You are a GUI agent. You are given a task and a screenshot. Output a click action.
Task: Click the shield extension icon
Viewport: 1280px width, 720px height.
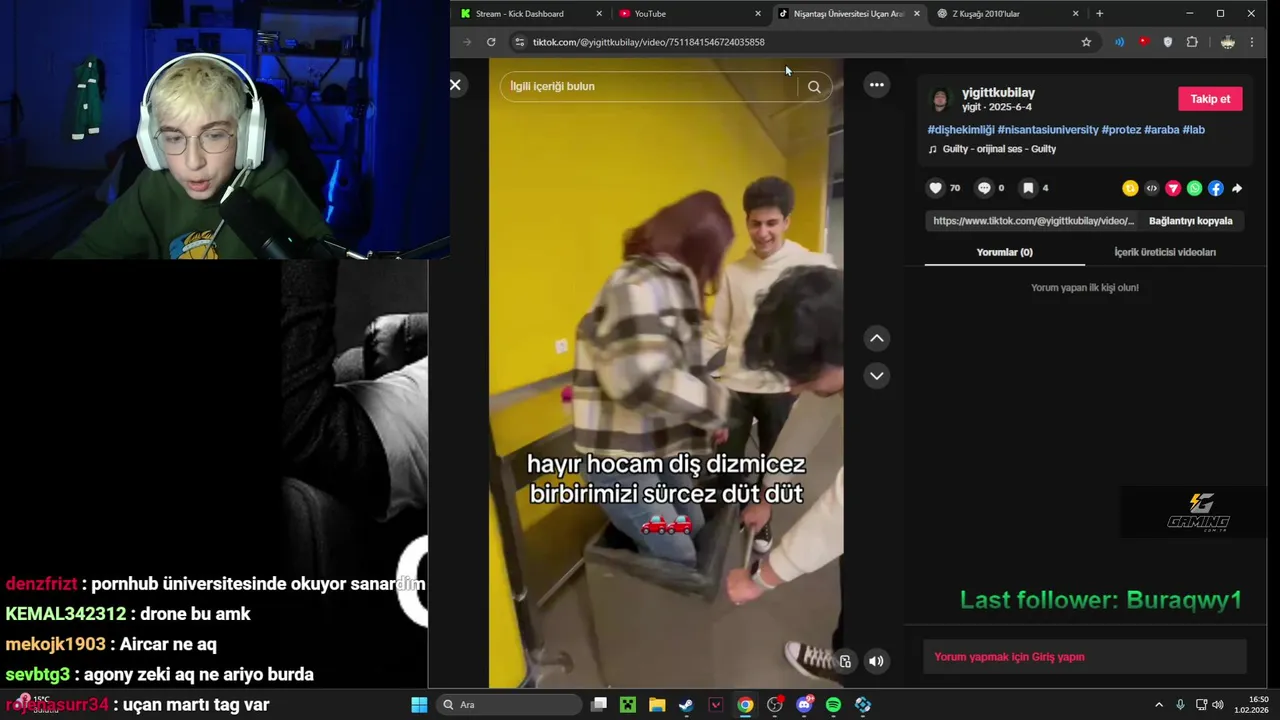coord(1167,42)
